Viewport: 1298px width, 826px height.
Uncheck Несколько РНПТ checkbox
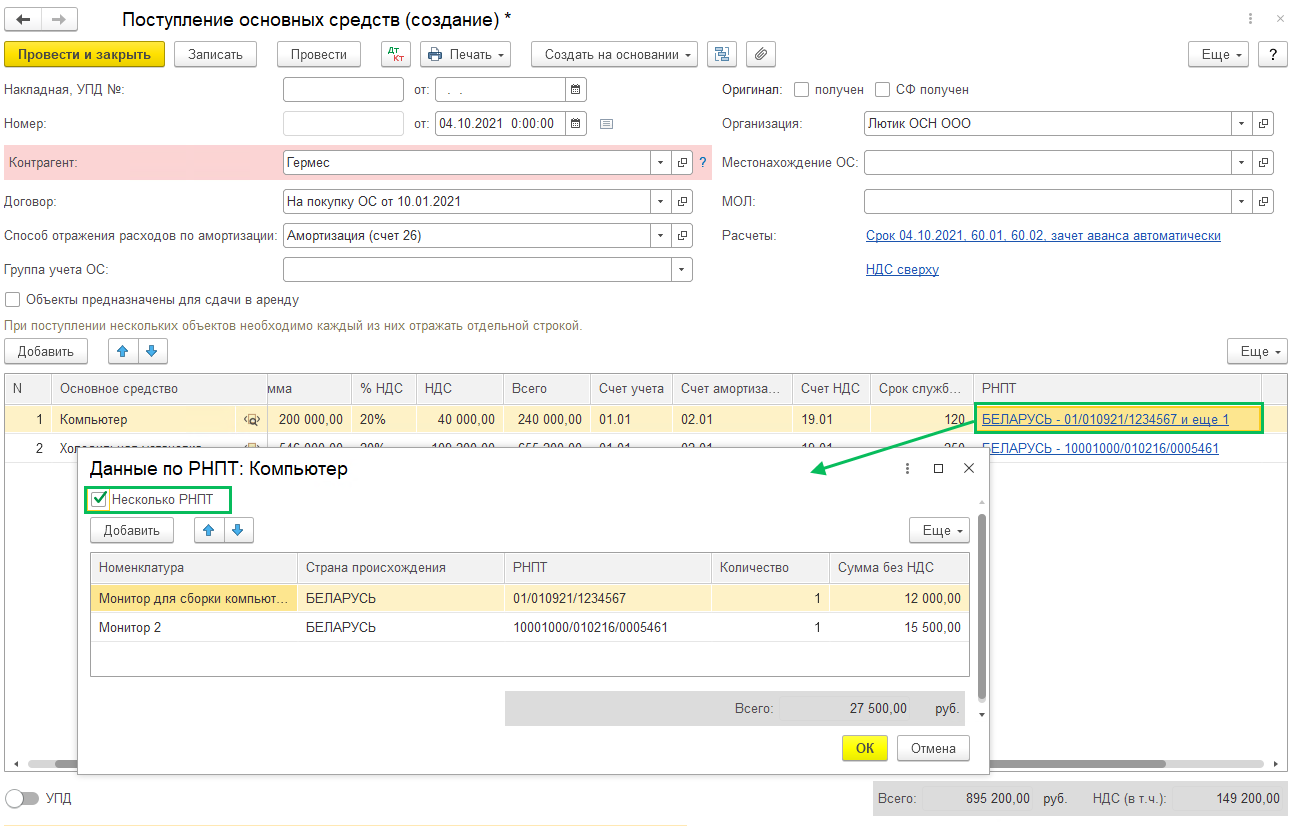99,499
